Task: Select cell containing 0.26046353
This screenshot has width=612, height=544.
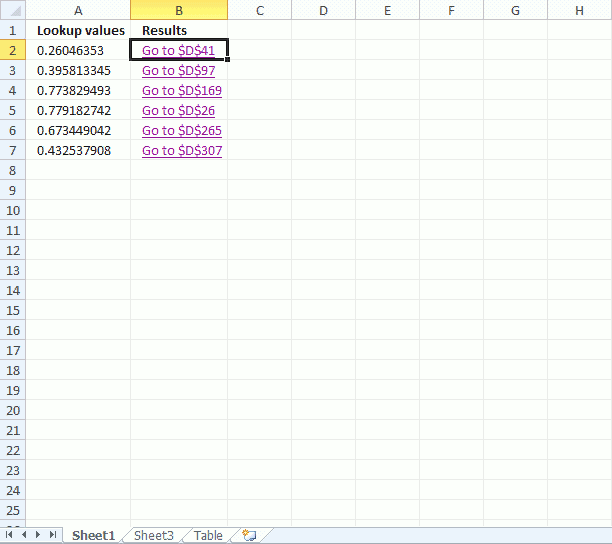Action: (78, 50)
